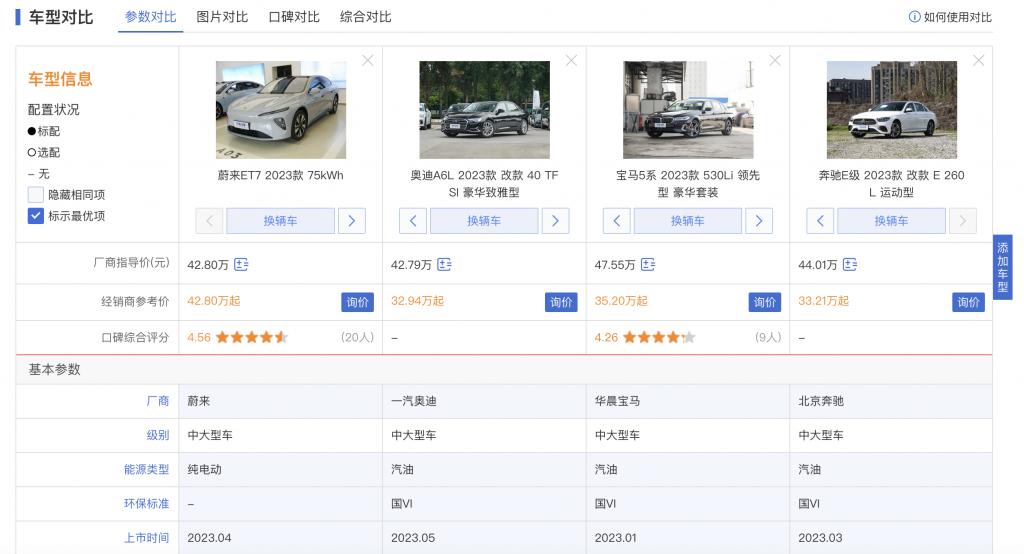Open 换辆车 selector for 奔驰E级
This screenshot has width=1024, height=554.
891,221
